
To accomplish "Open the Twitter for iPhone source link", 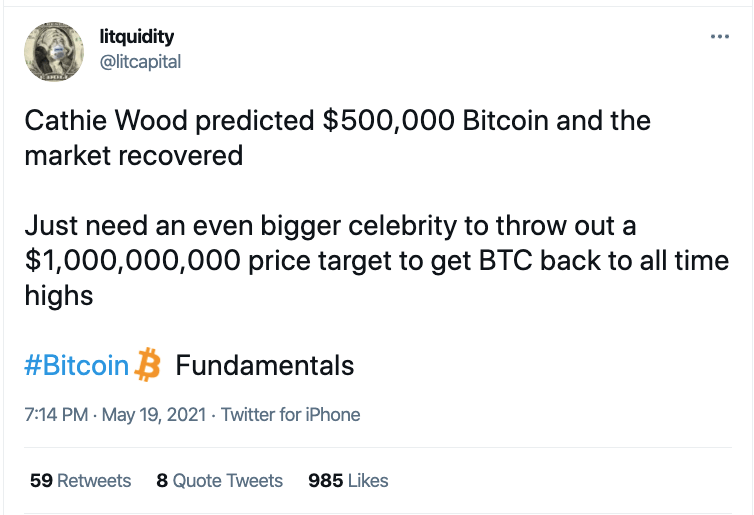I will click(x=290, y=414).
